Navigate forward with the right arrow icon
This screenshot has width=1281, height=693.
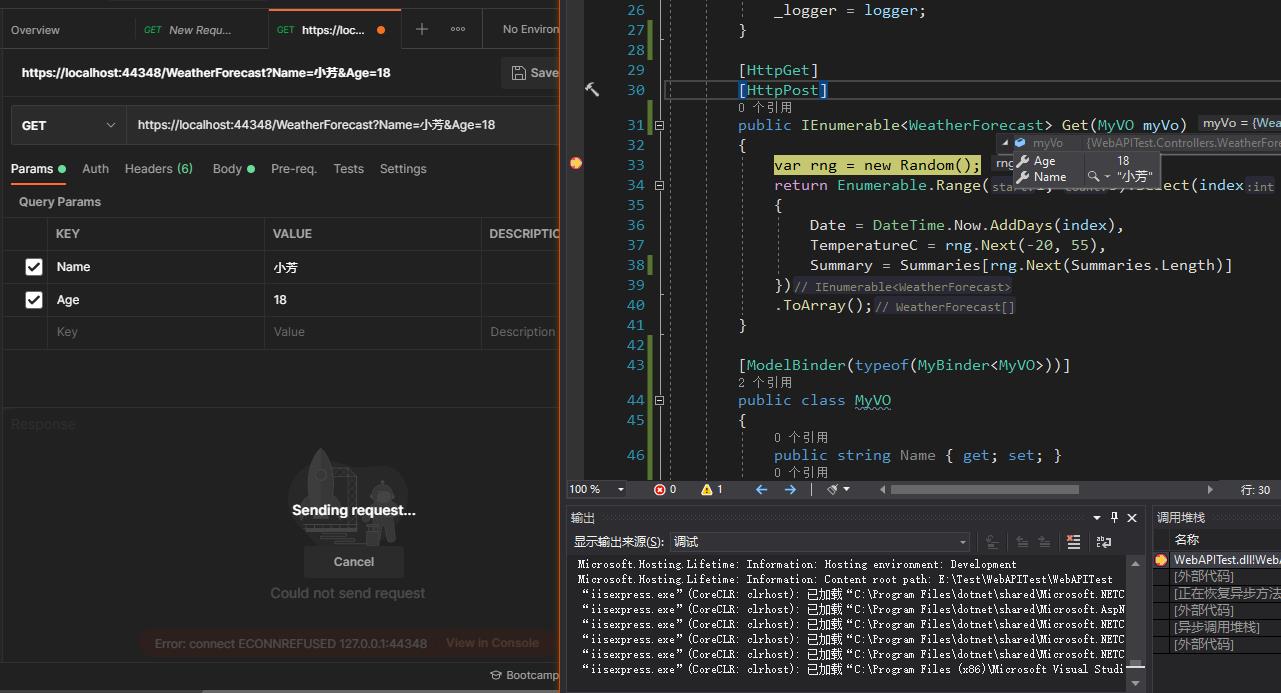[x=790, y=489]
